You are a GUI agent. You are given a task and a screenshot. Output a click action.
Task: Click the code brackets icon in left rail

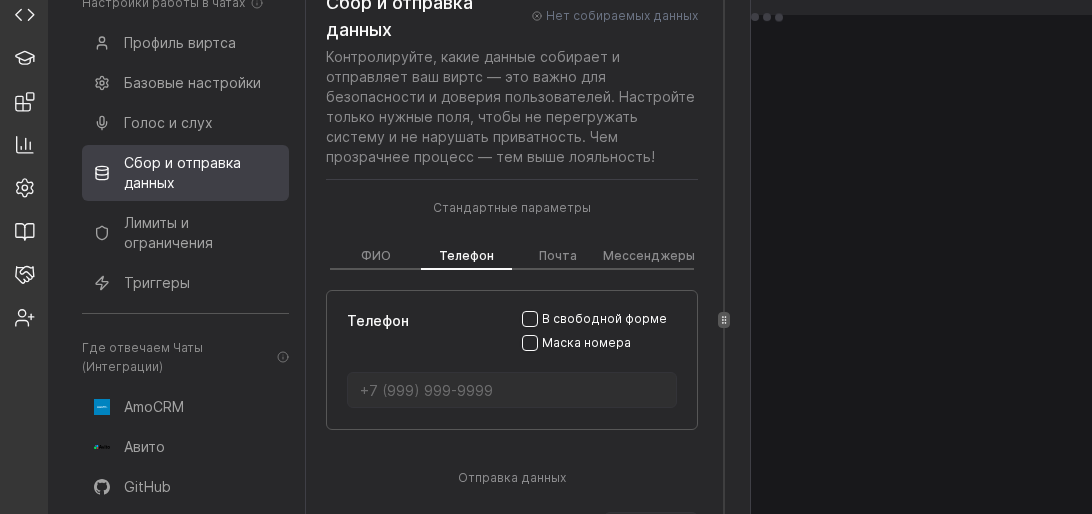25,15
